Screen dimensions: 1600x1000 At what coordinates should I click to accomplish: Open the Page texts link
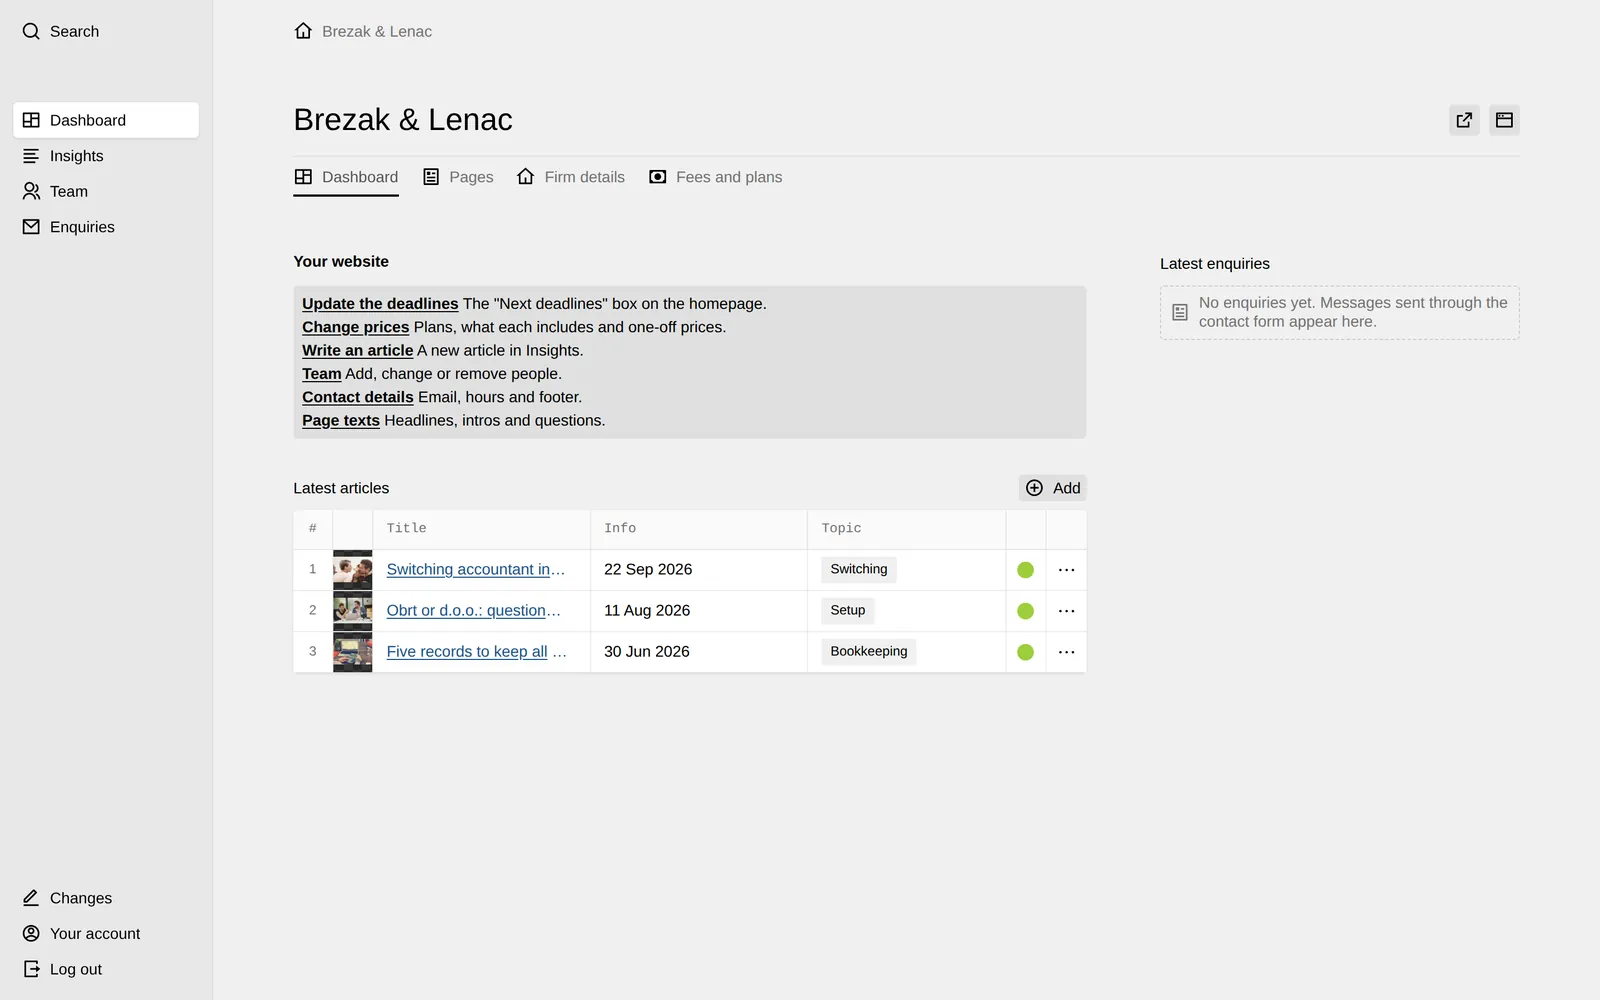pyautogui.click(x=341, y=420)
